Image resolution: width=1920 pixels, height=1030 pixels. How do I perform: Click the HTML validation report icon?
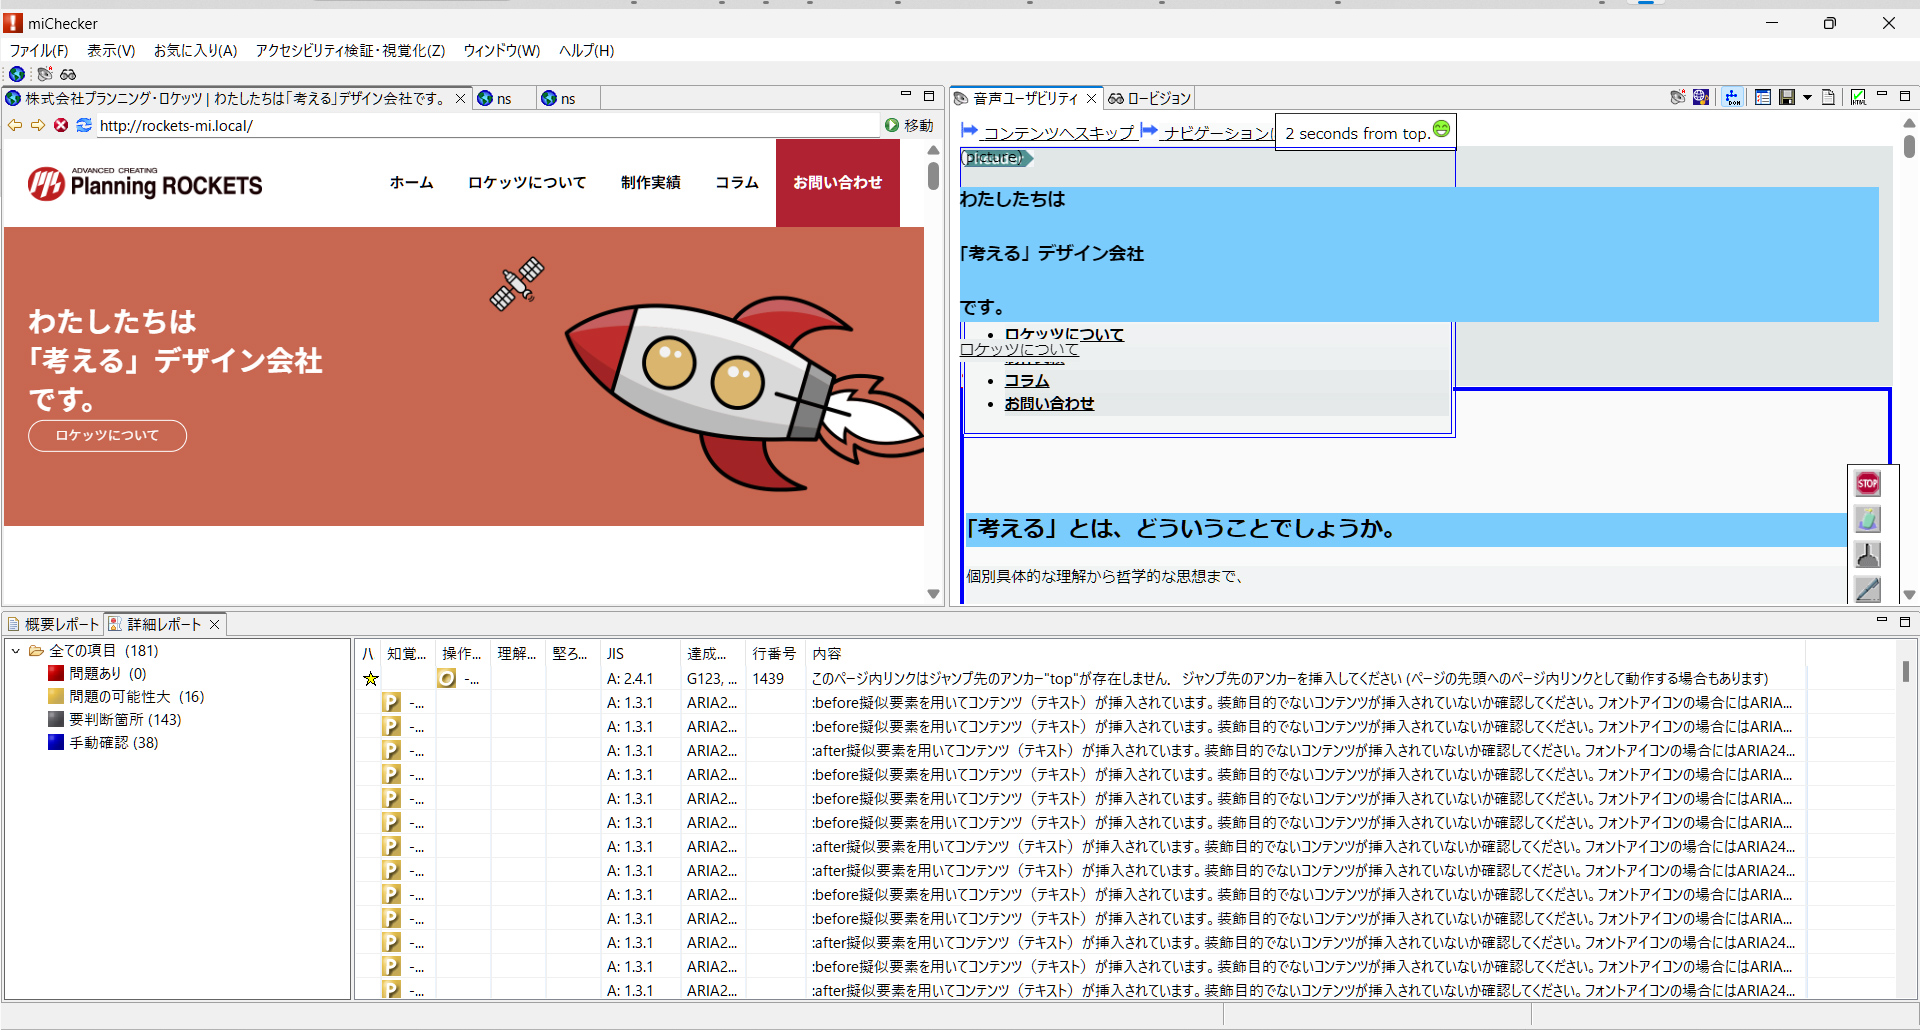[1858, 97]
